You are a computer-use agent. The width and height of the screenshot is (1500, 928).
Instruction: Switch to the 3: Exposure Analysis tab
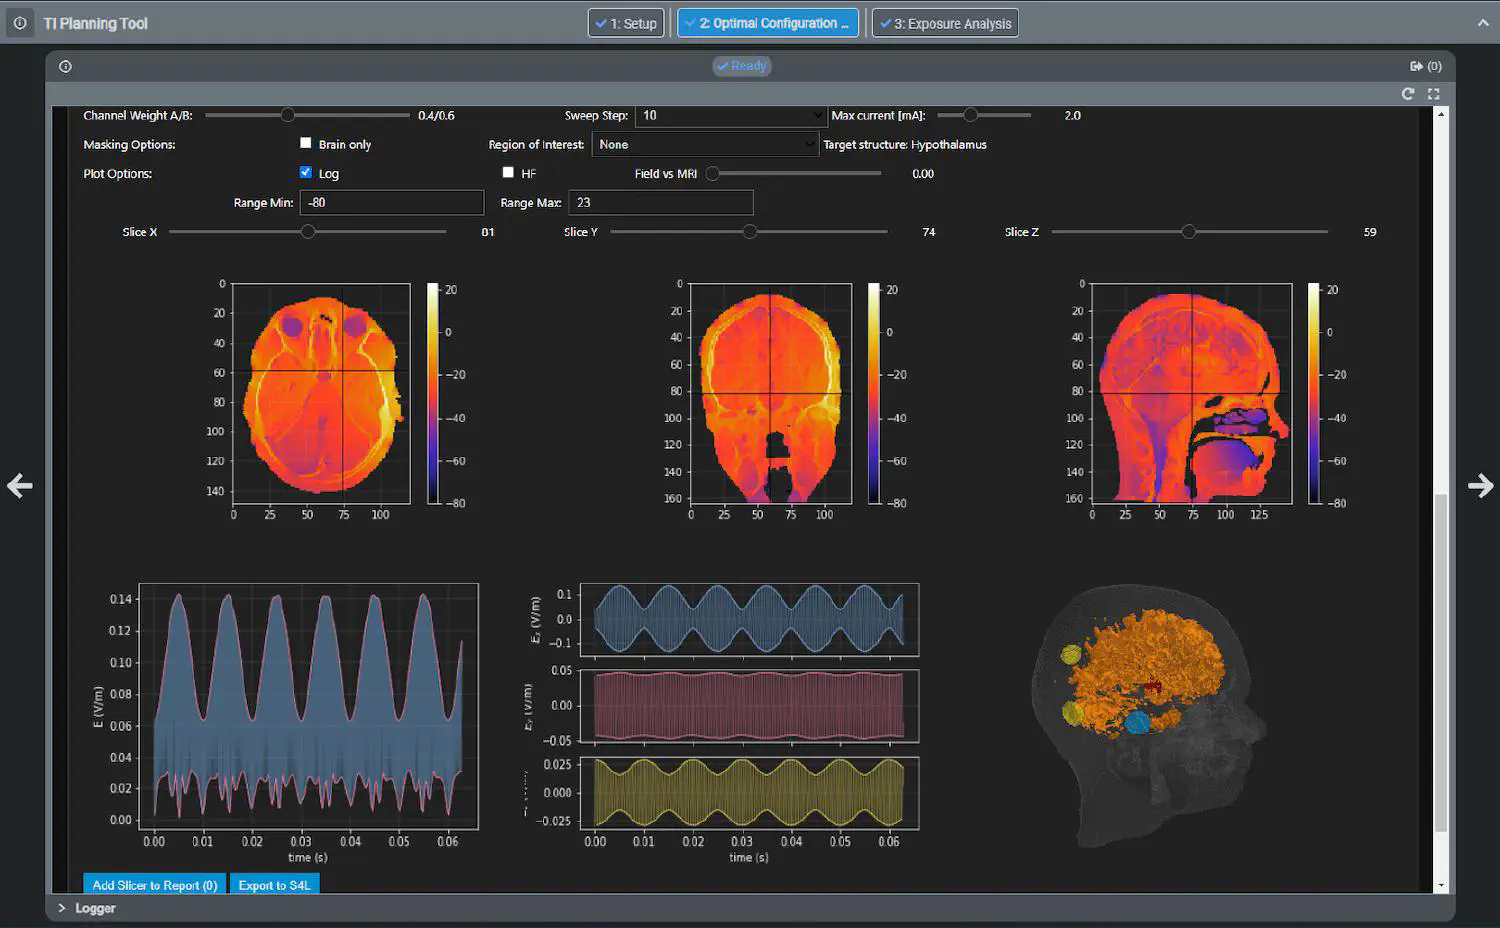(945, 23)
